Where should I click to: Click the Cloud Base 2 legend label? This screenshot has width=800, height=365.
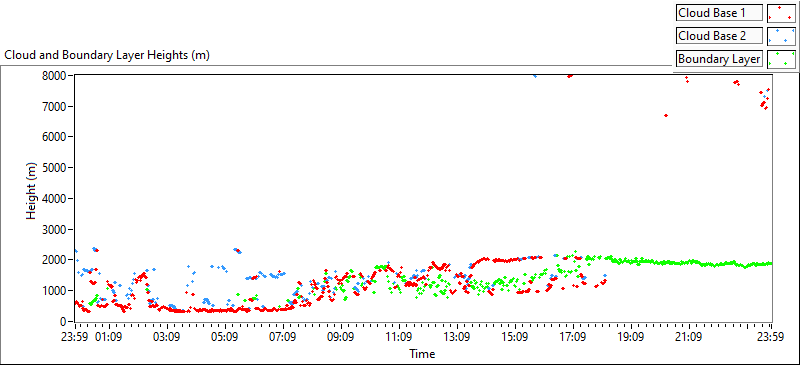click(719, 36)
